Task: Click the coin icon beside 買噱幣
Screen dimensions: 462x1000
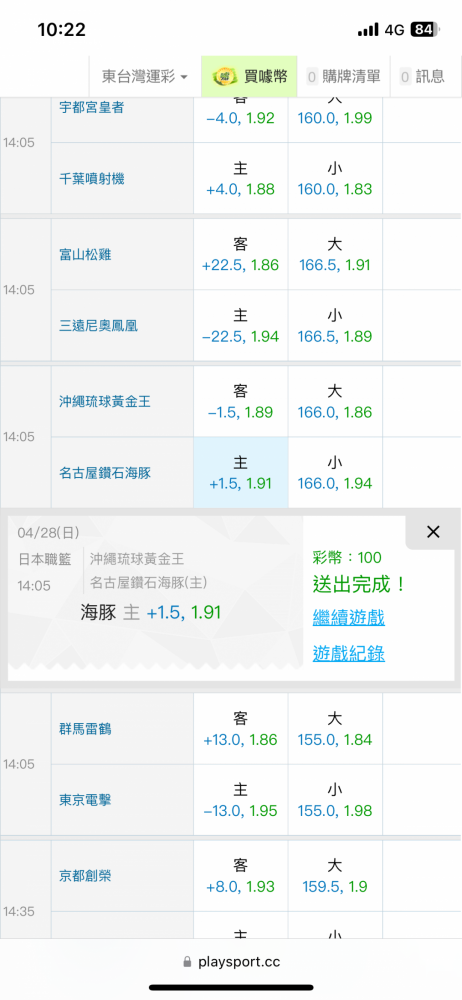Action: pyautogui.click(x=223, y=77)
